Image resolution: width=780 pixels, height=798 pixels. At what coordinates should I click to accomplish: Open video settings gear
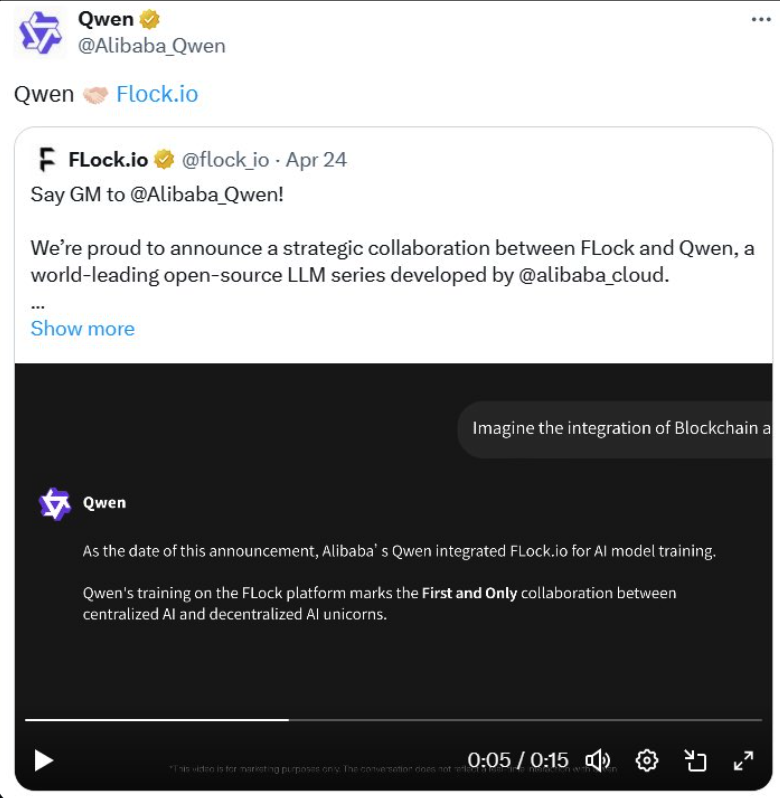647,761
